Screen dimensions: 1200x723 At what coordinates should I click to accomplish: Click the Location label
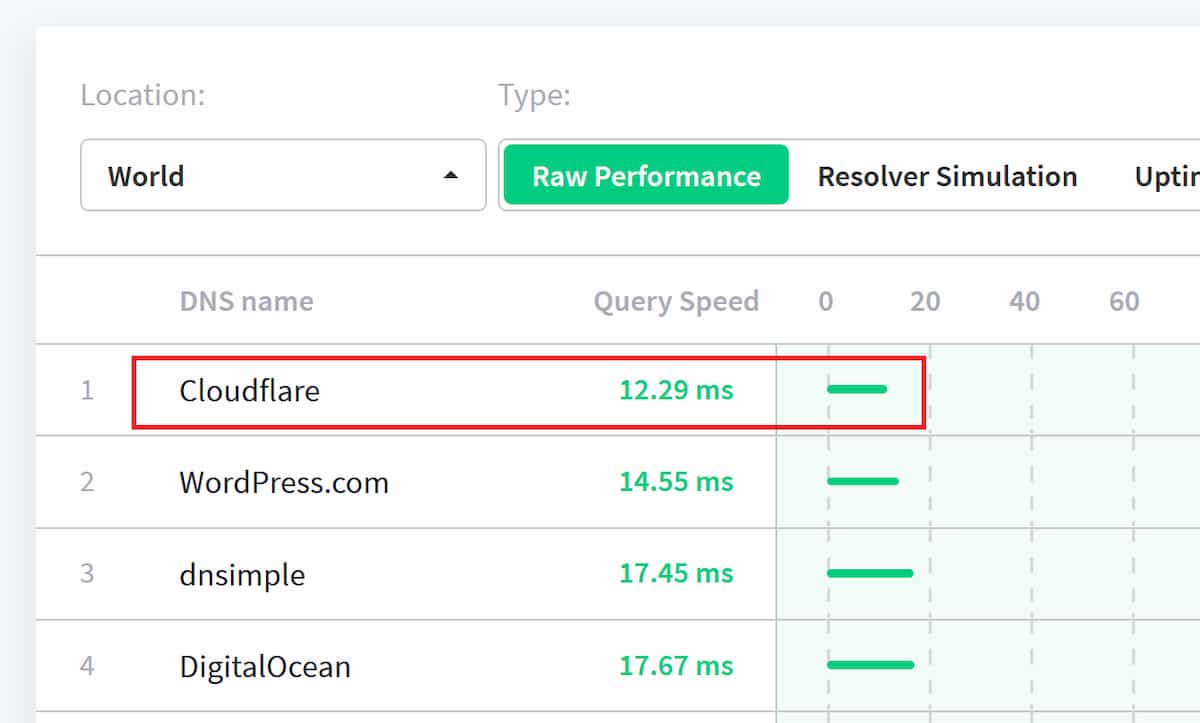[x=142, y=96]
